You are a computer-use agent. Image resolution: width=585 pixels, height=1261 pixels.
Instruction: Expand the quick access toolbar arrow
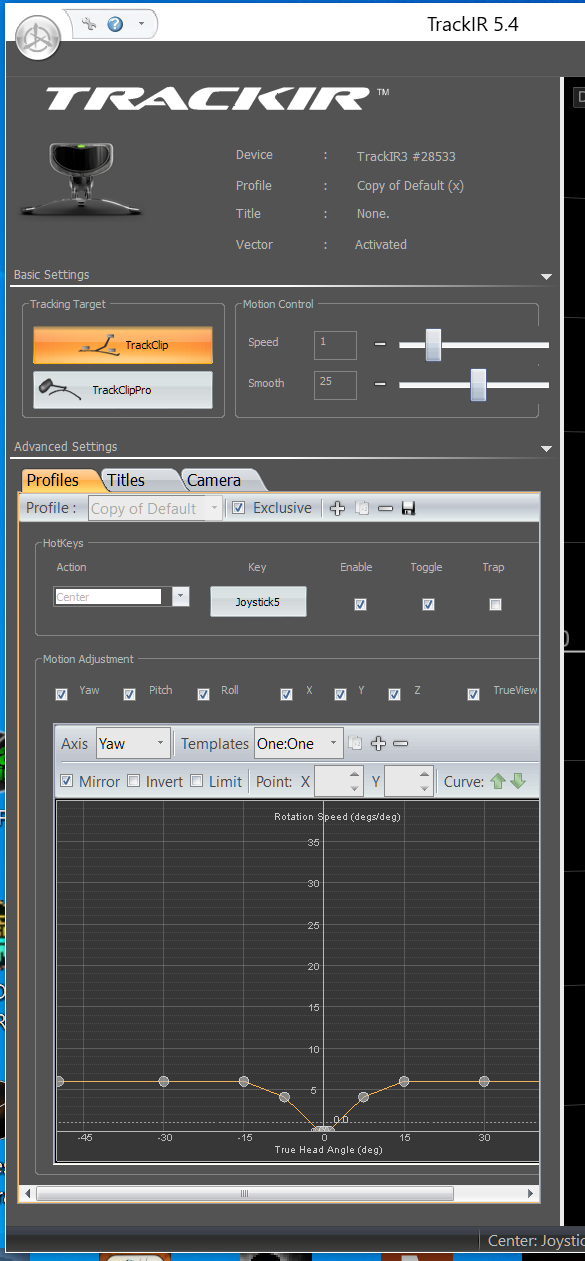142,24
